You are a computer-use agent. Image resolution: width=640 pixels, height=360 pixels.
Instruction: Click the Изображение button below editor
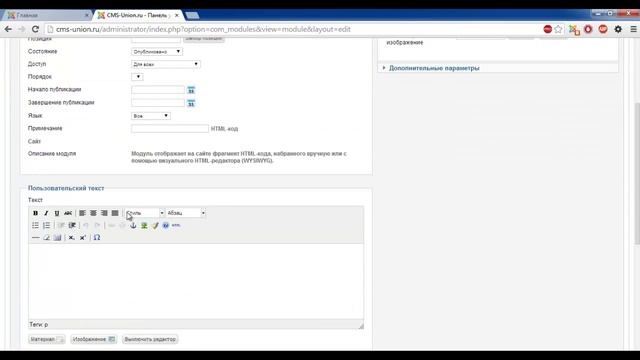(x=93, y=339)
